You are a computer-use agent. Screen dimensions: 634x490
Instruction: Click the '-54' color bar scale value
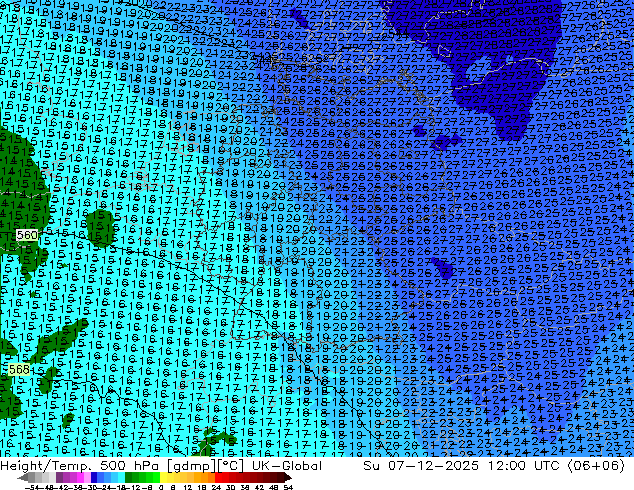click(32, 488)
